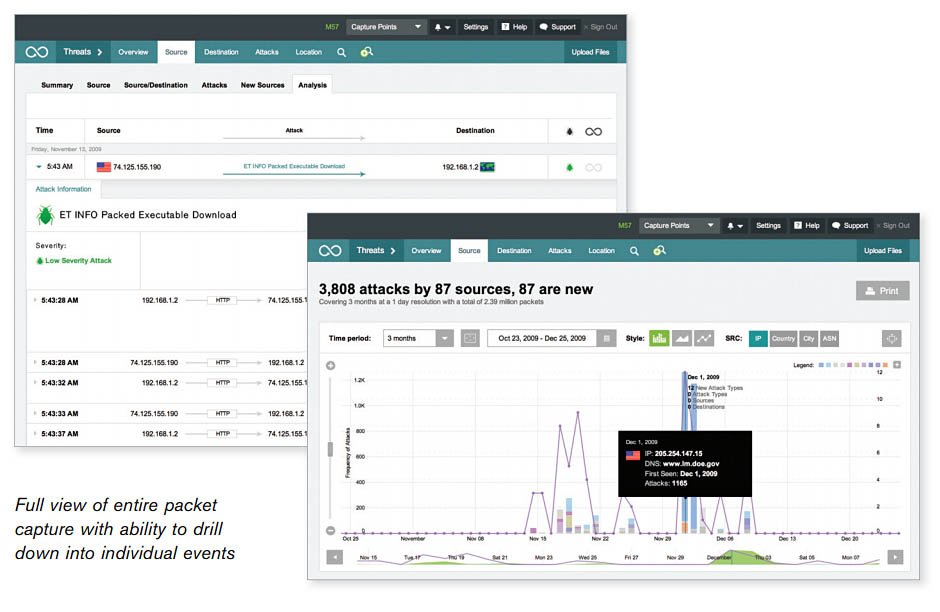Toggle SRC grouping to Country
Image resolution: width=940 pixels, height=612 pixels.
pyautogui.click(x=783, y=339)
